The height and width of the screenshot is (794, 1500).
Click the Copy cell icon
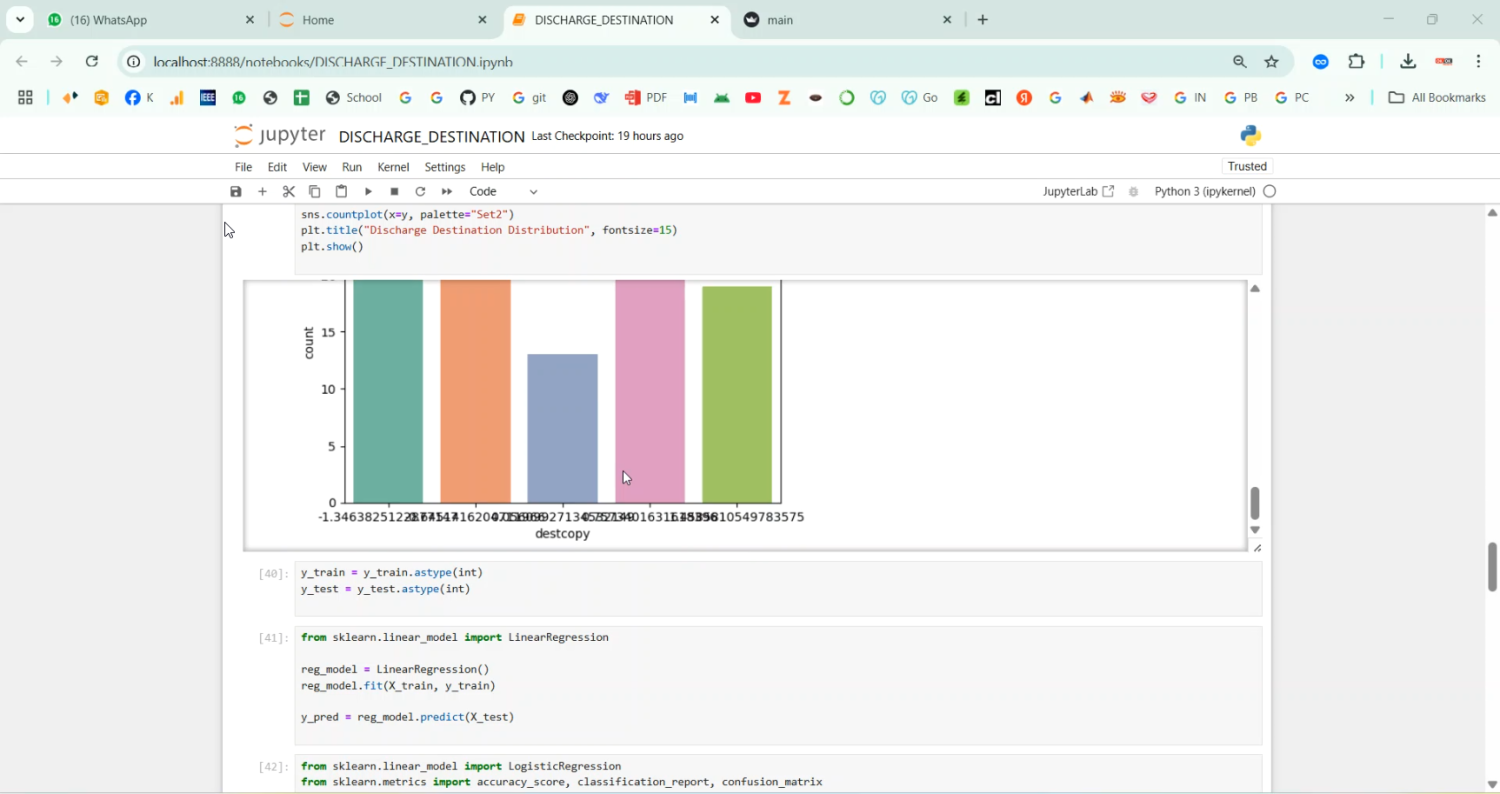click(315, 191)
